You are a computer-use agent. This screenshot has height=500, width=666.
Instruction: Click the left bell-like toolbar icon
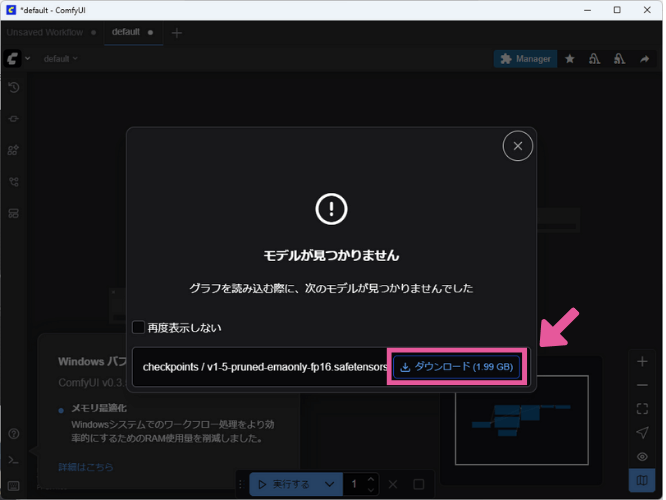tap(595, 59)
